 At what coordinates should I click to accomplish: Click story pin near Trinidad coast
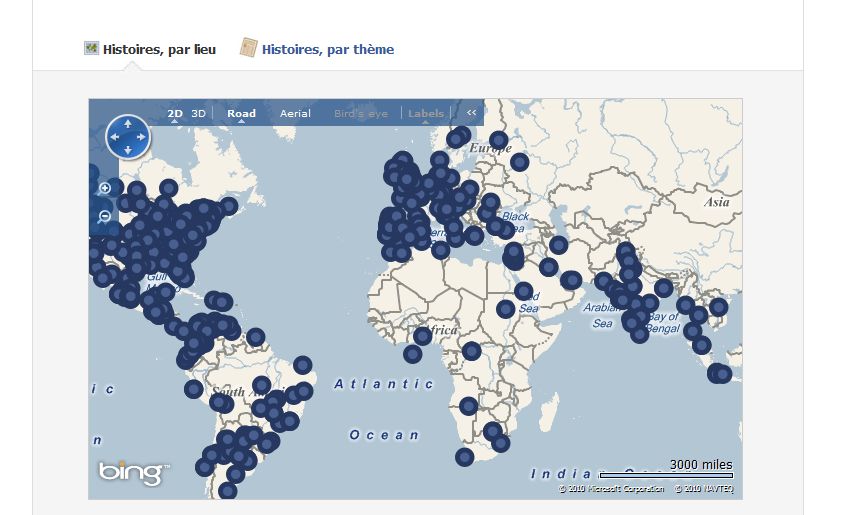(x=255, y=337)
